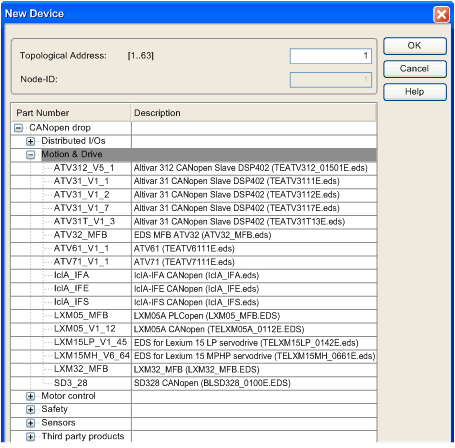
Task: Click description 'LXM05A CANopen (TELXM05A_0112E.EDS)'
Action: click(x=219, y=329)
